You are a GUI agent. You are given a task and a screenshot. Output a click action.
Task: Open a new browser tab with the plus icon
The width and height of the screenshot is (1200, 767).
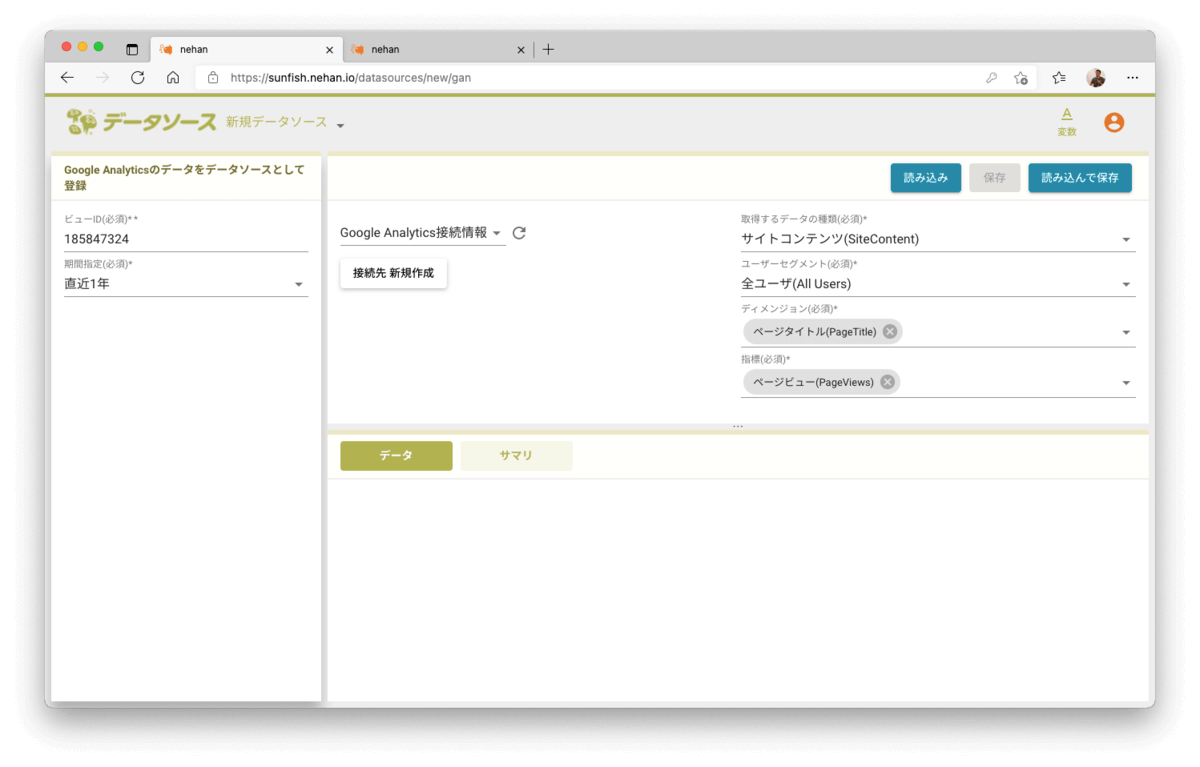click(548, 49)
